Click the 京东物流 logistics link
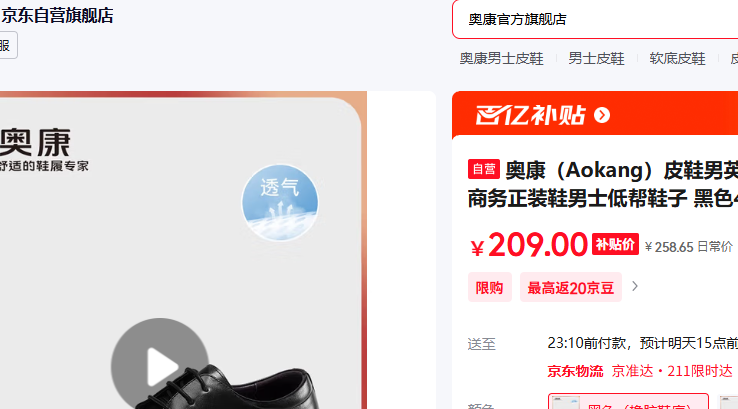This screenshot has height=409, width=738. [x=575, y=371]
